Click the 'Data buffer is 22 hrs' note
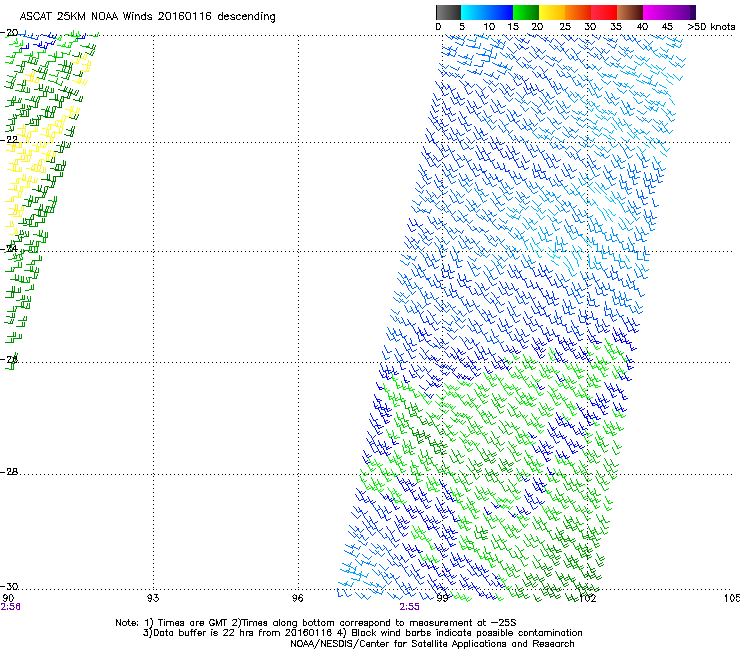Screen dimensions: 740x650 point(362,633)
